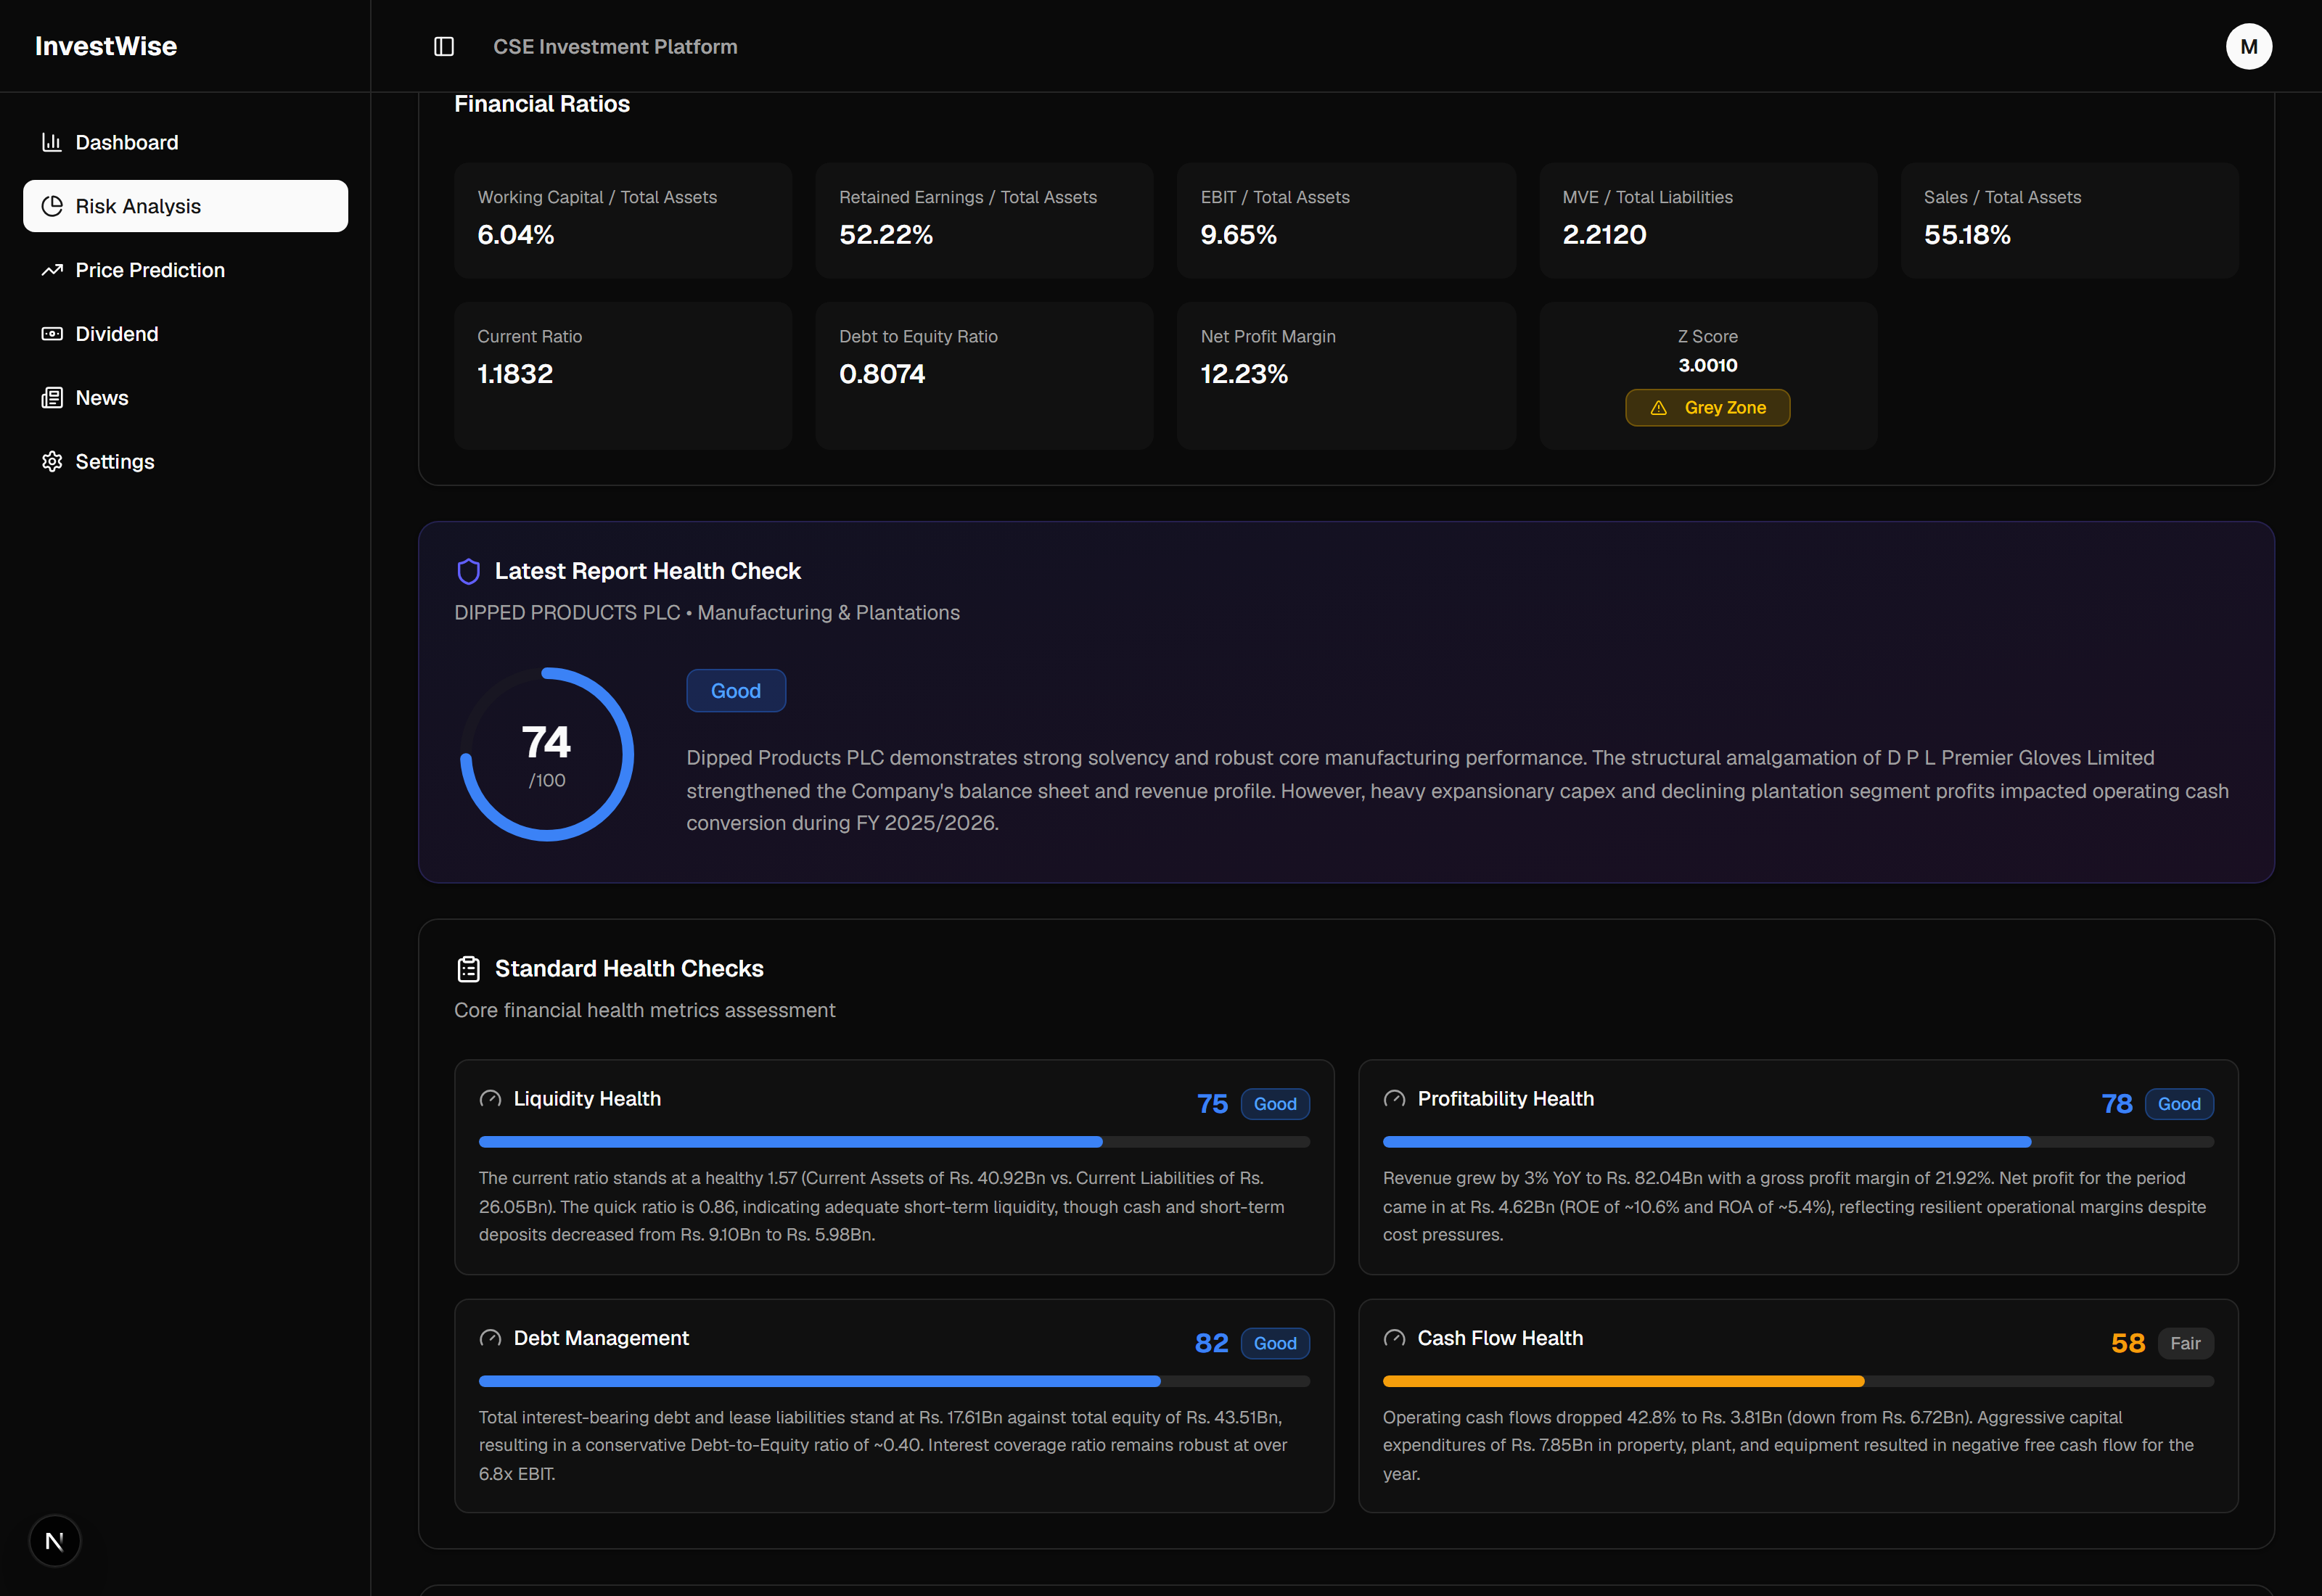Click the Next.js N badge icon
Viewport: 2322px width, 1596px height.
(x=55, y=1541)
